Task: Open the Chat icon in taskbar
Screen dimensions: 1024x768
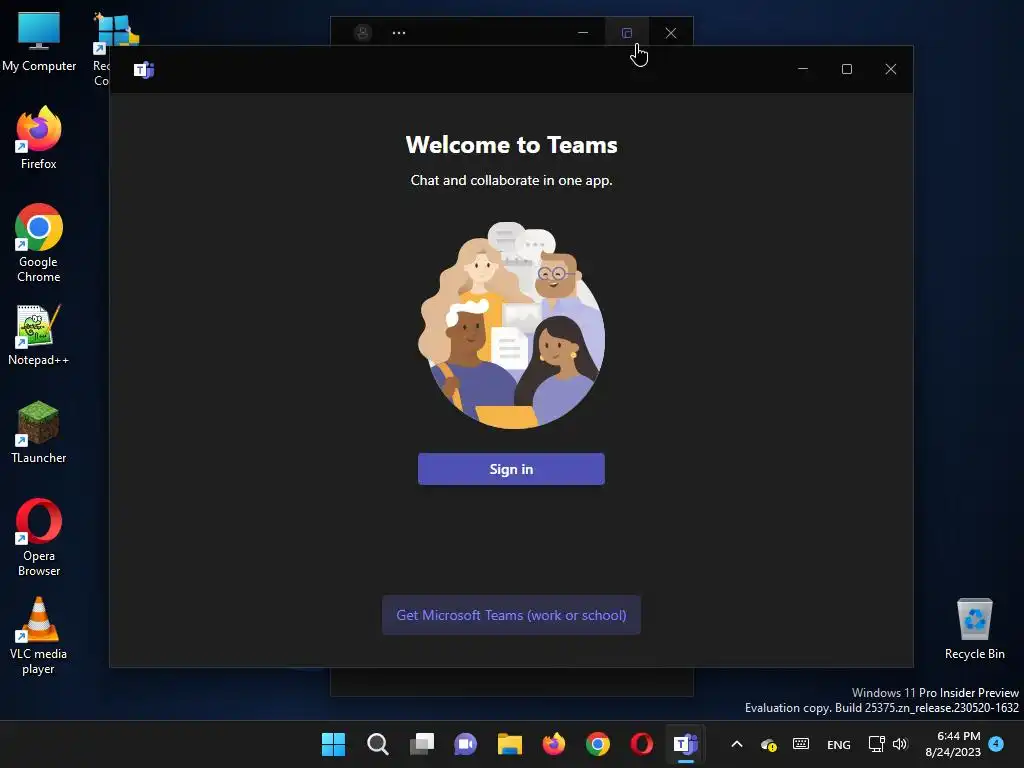Action: coord(466,744)
